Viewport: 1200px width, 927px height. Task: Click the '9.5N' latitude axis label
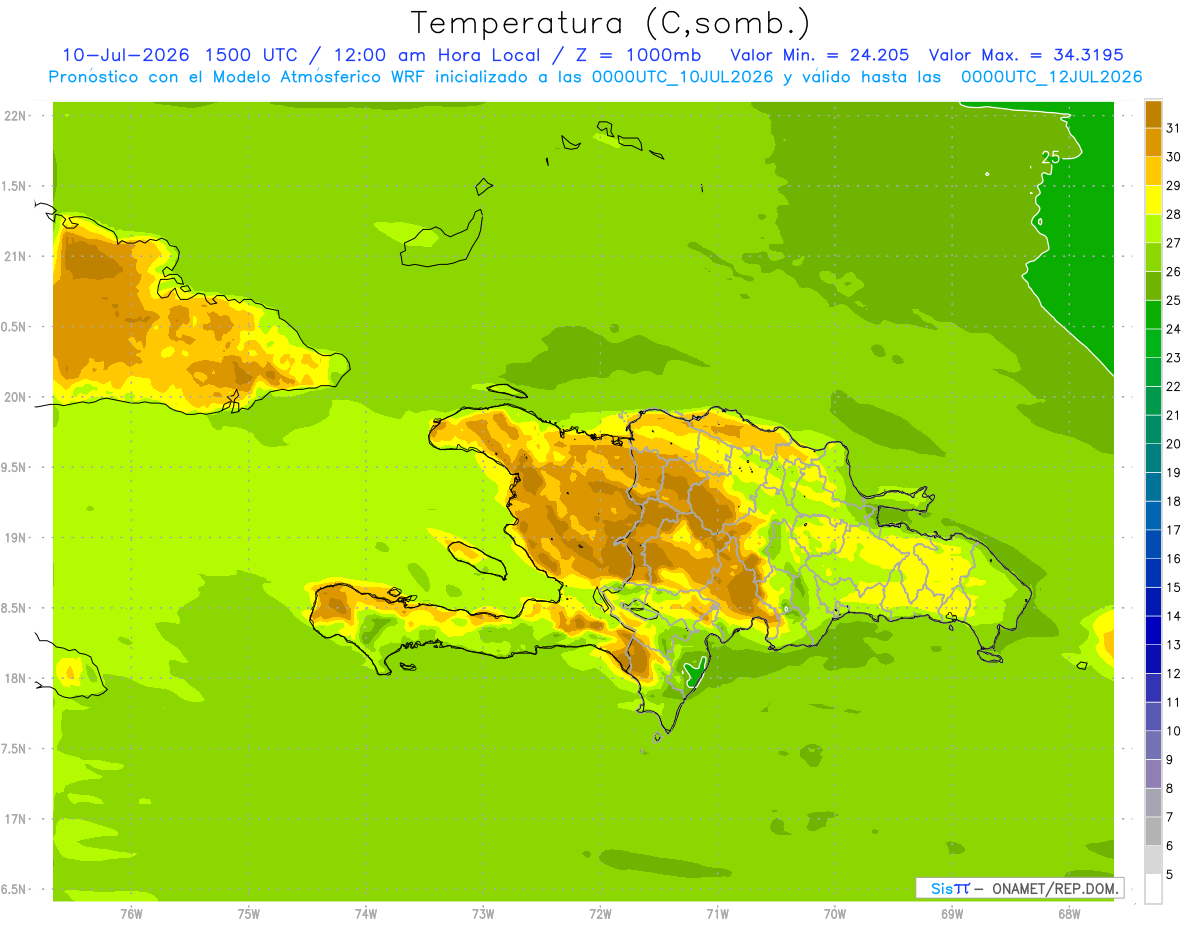15,468
